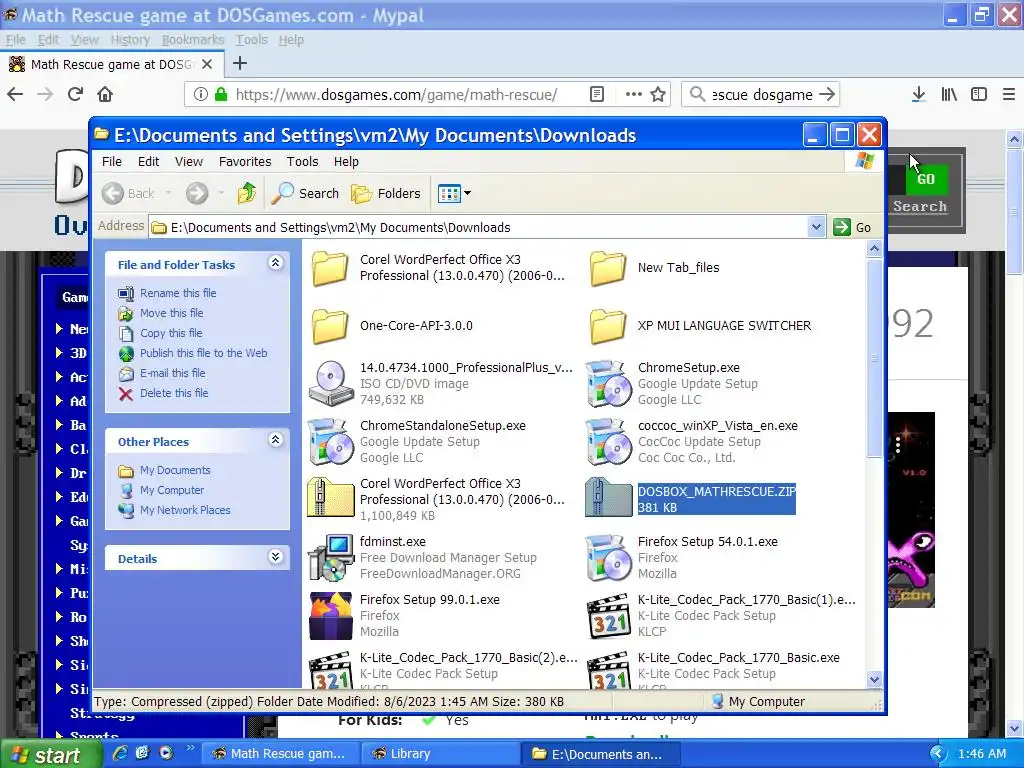Open the Windows start menu
This screenshot has width=1024, height=768.
pos(51,755)
